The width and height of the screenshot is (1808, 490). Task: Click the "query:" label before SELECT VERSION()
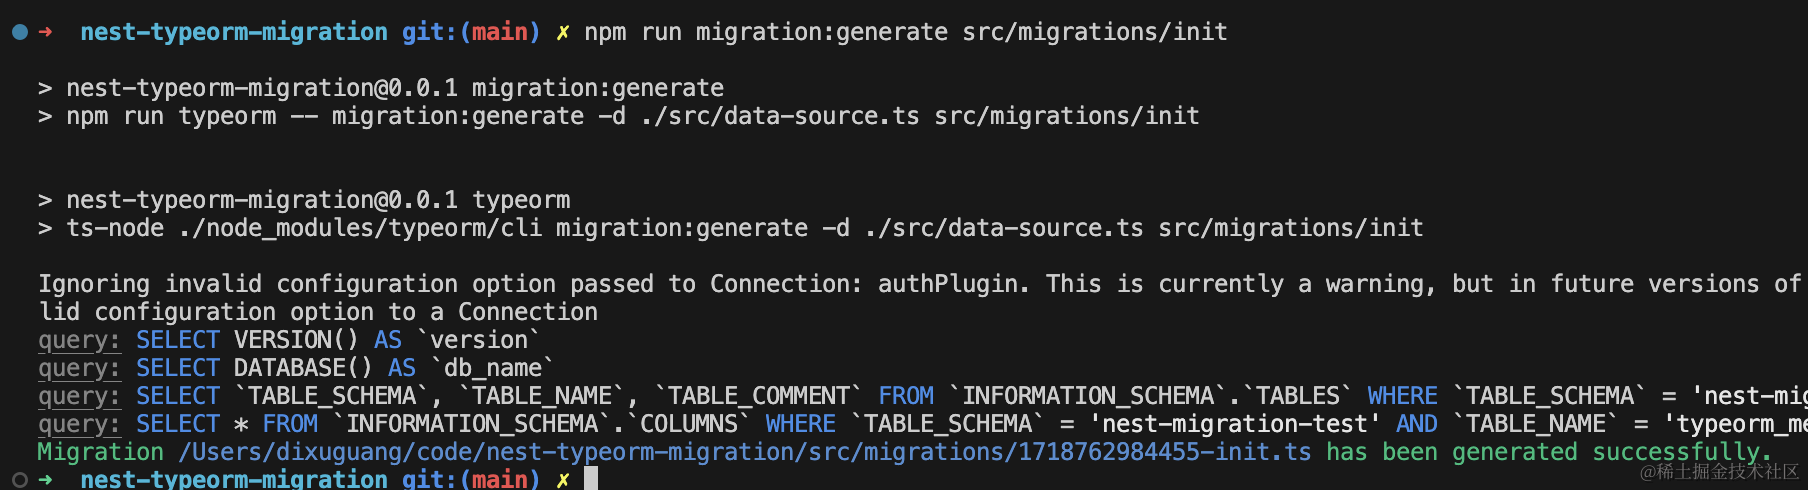coord(79,340)
